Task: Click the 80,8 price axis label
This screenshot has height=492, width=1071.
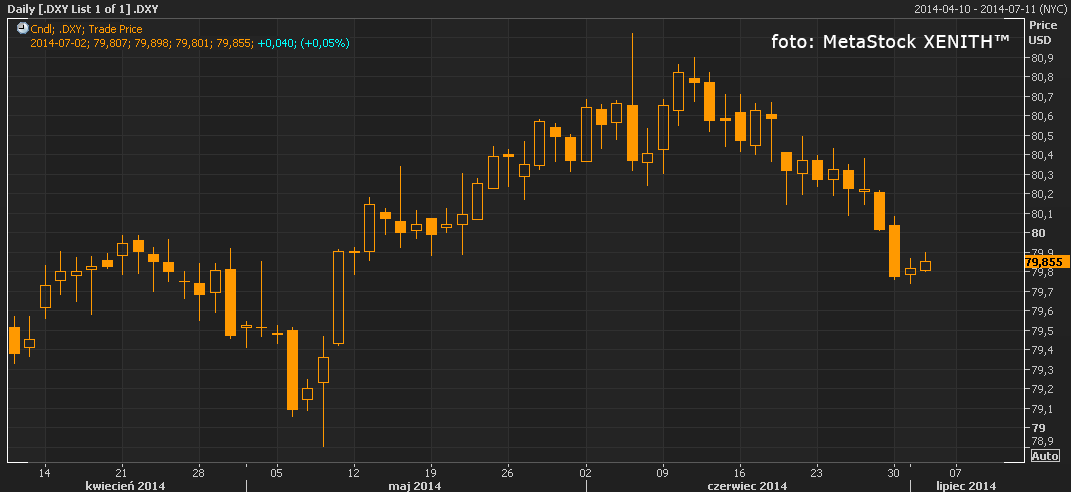Action: [1041, 77]
